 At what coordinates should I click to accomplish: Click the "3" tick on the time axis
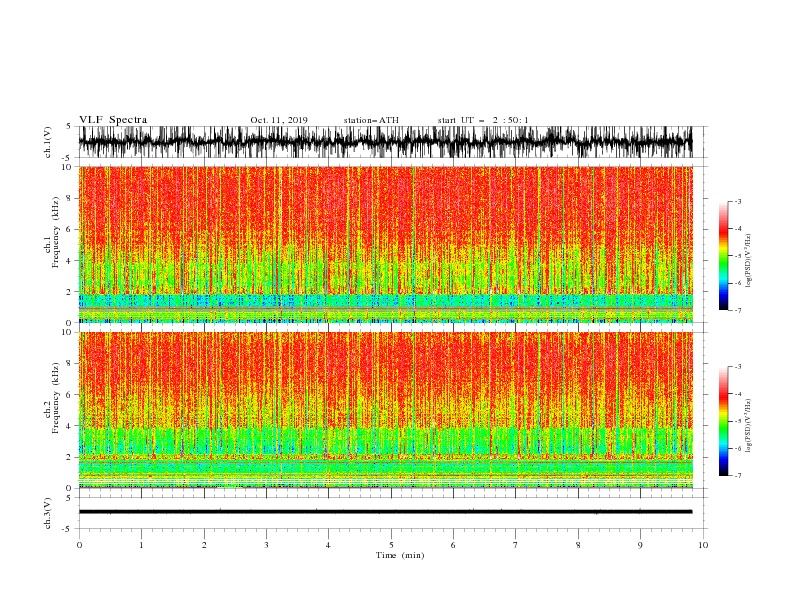point(266,545)
